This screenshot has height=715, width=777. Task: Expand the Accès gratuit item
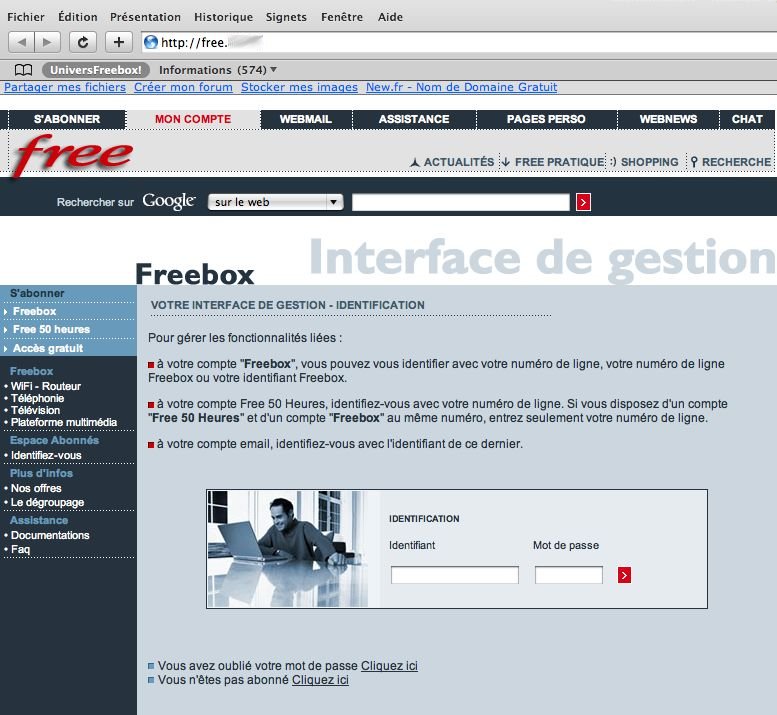click(48, 348)
